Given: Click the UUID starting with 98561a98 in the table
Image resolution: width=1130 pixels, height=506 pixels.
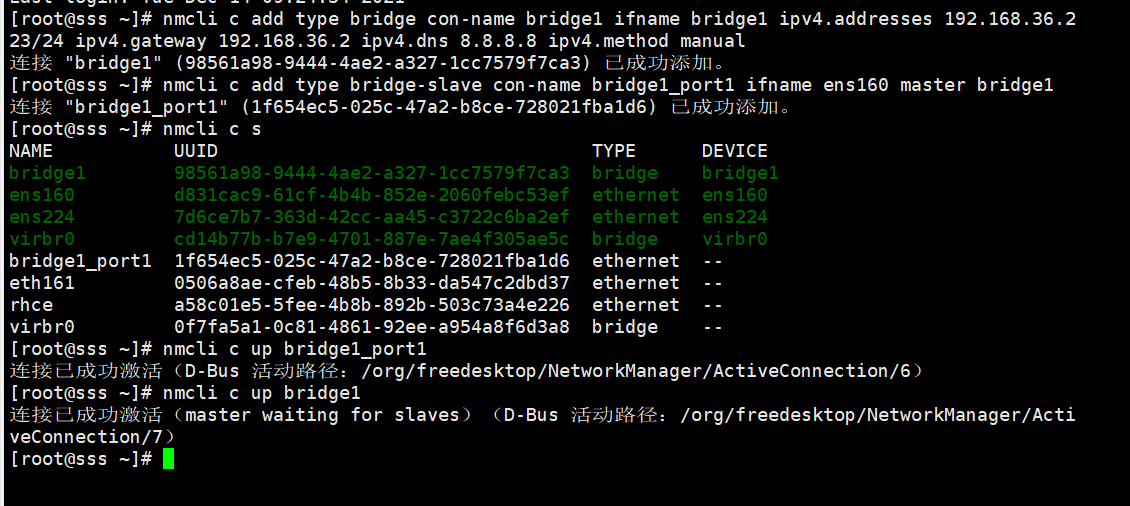Looking at the screenshot, I should 372,173.
